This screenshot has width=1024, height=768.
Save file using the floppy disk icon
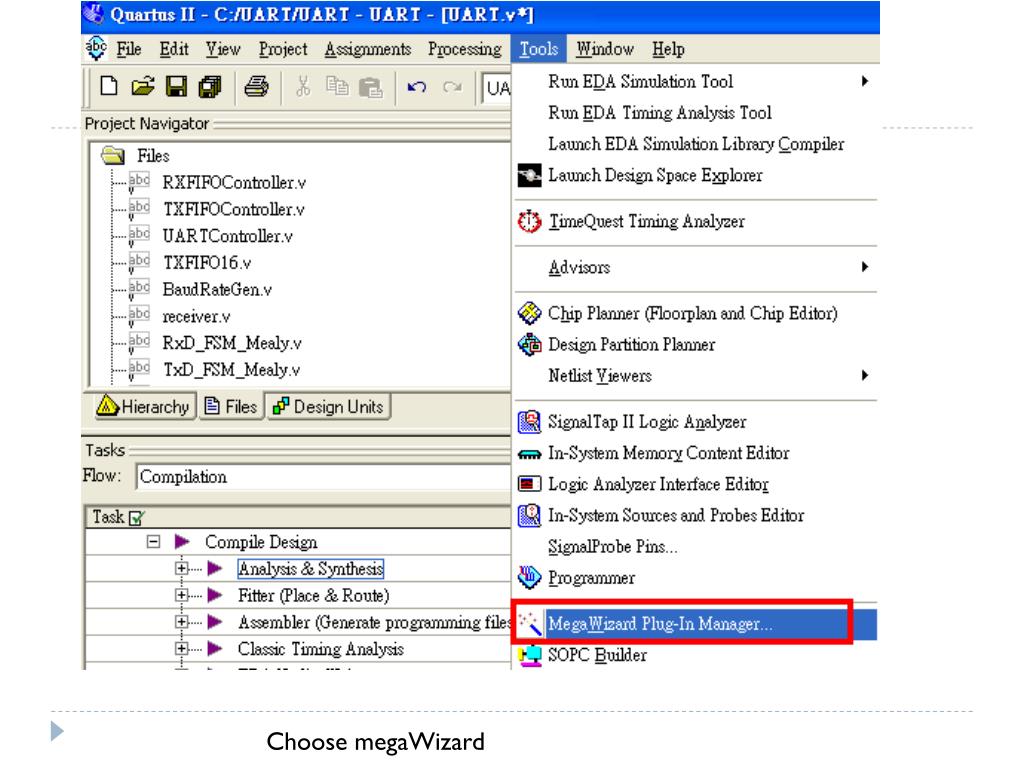176,86
